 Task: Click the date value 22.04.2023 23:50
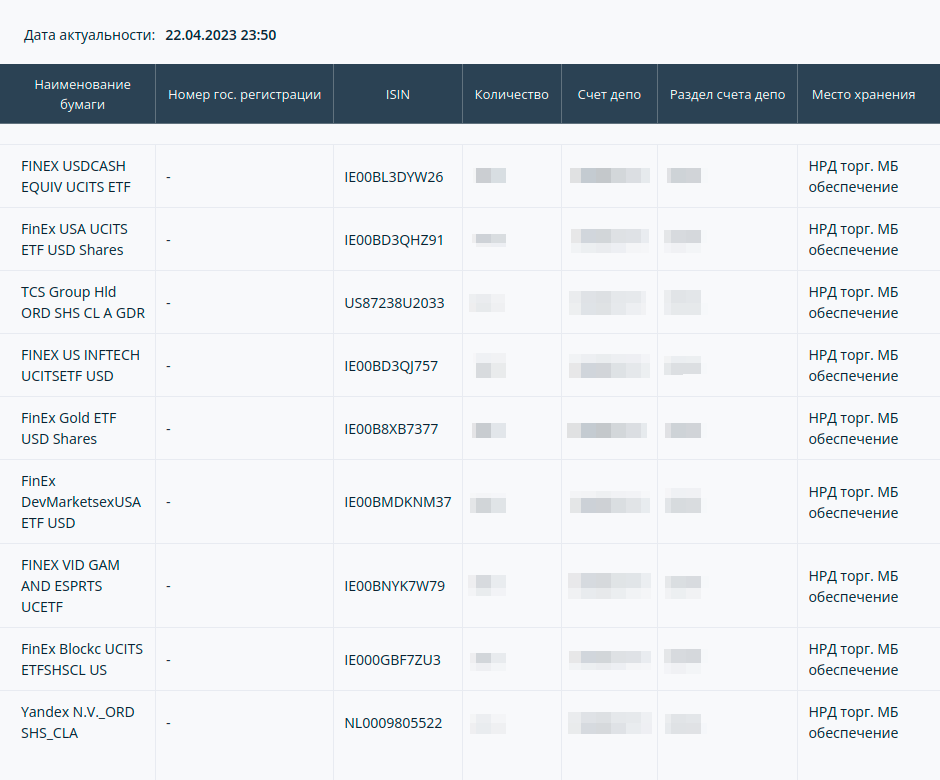coord(220,35)
